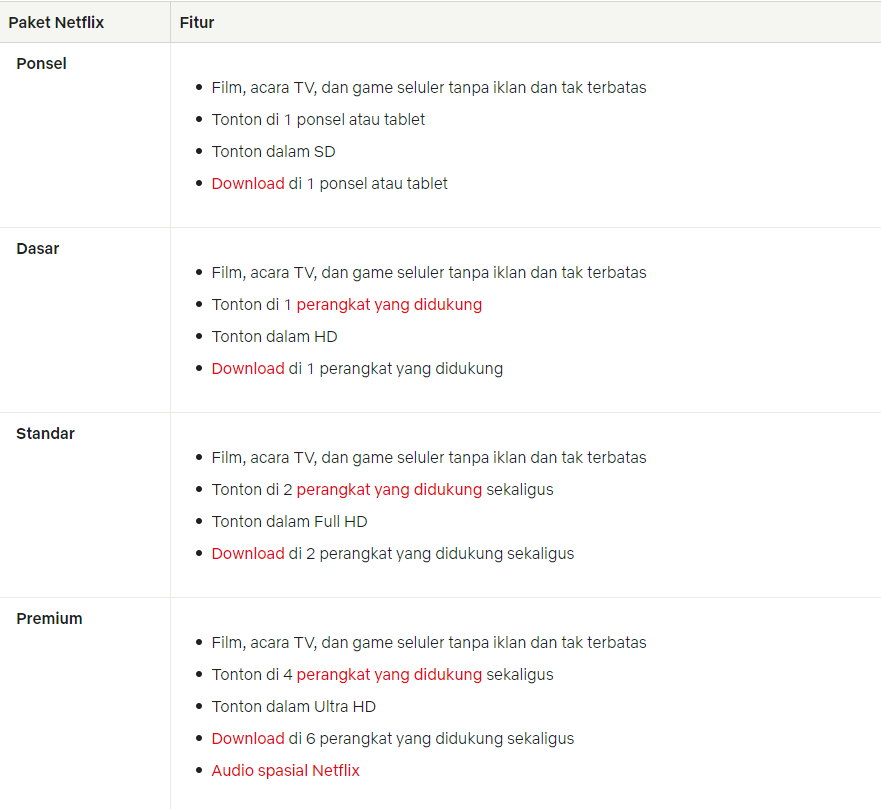Click the 'Tonton dalam Ultra HD' text
881x809 pixels.
[293, 707]
